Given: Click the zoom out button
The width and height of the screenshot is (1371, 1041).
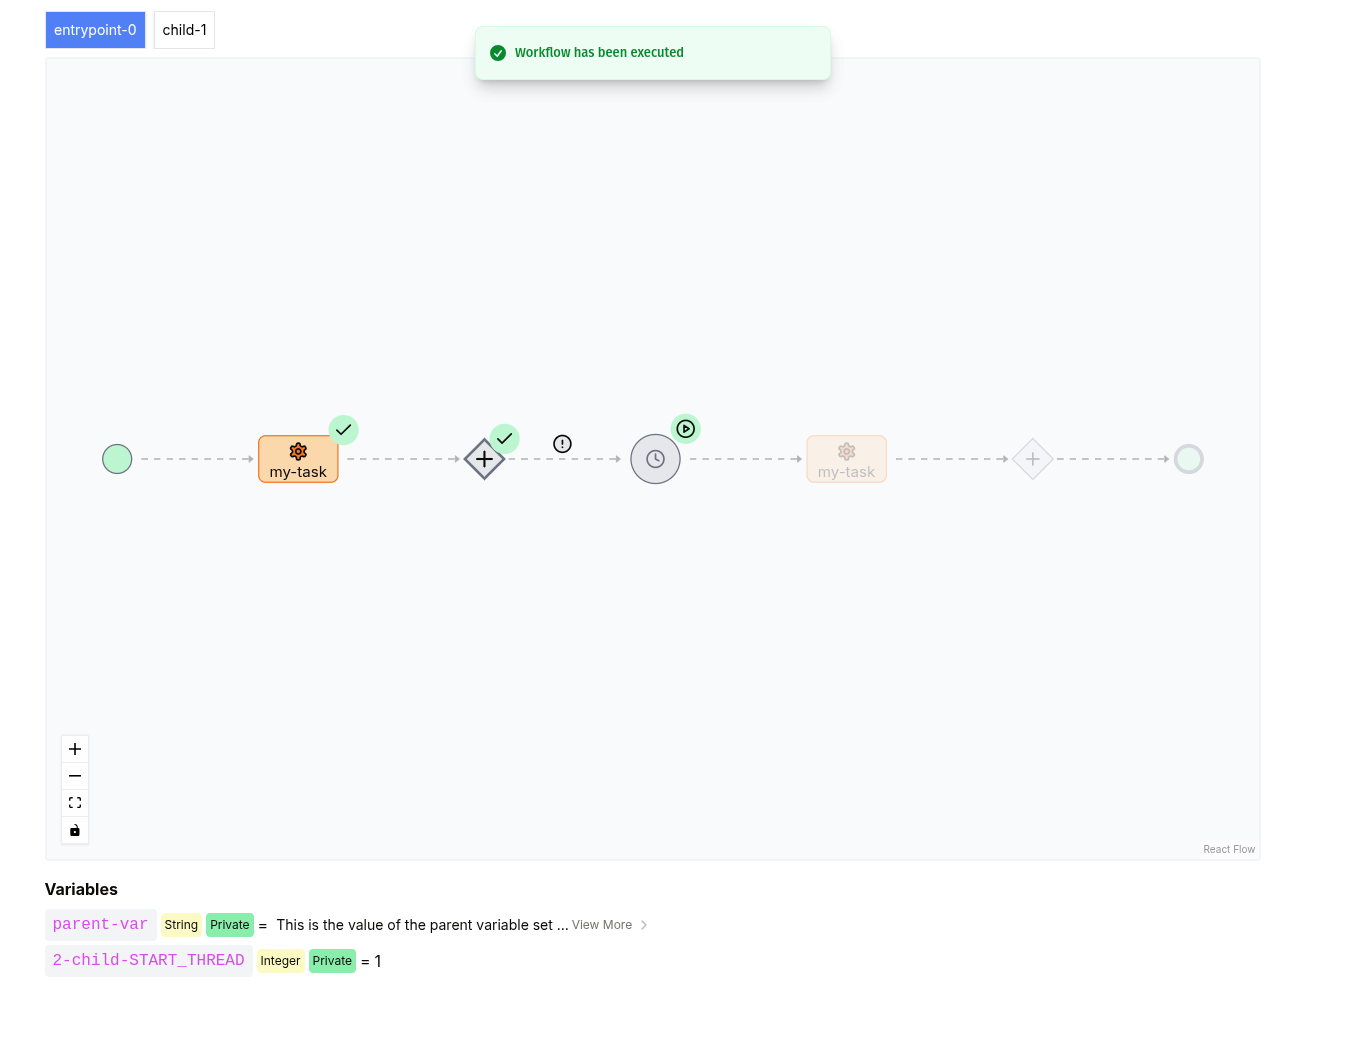Looking at the screenshot, I should [x=74, y=775].
